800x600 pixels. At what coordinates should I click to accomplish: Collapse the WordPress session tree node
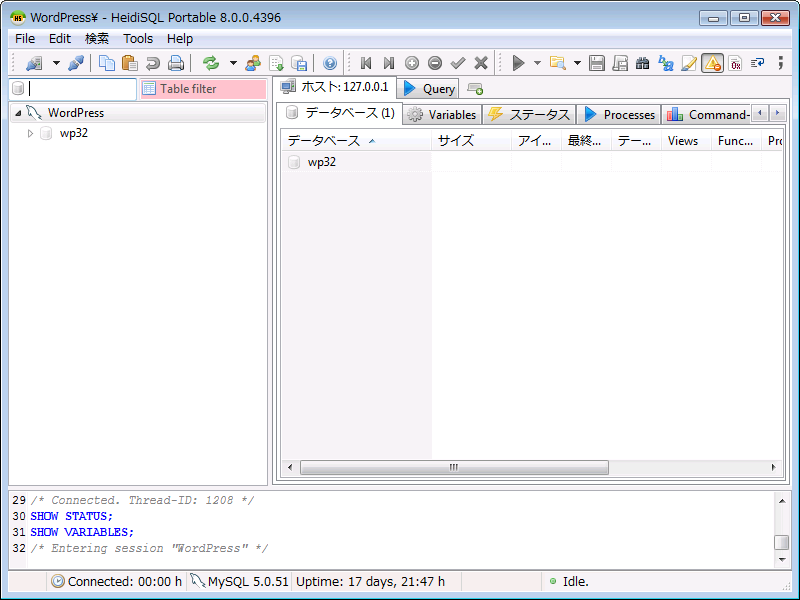click(18, 113)
